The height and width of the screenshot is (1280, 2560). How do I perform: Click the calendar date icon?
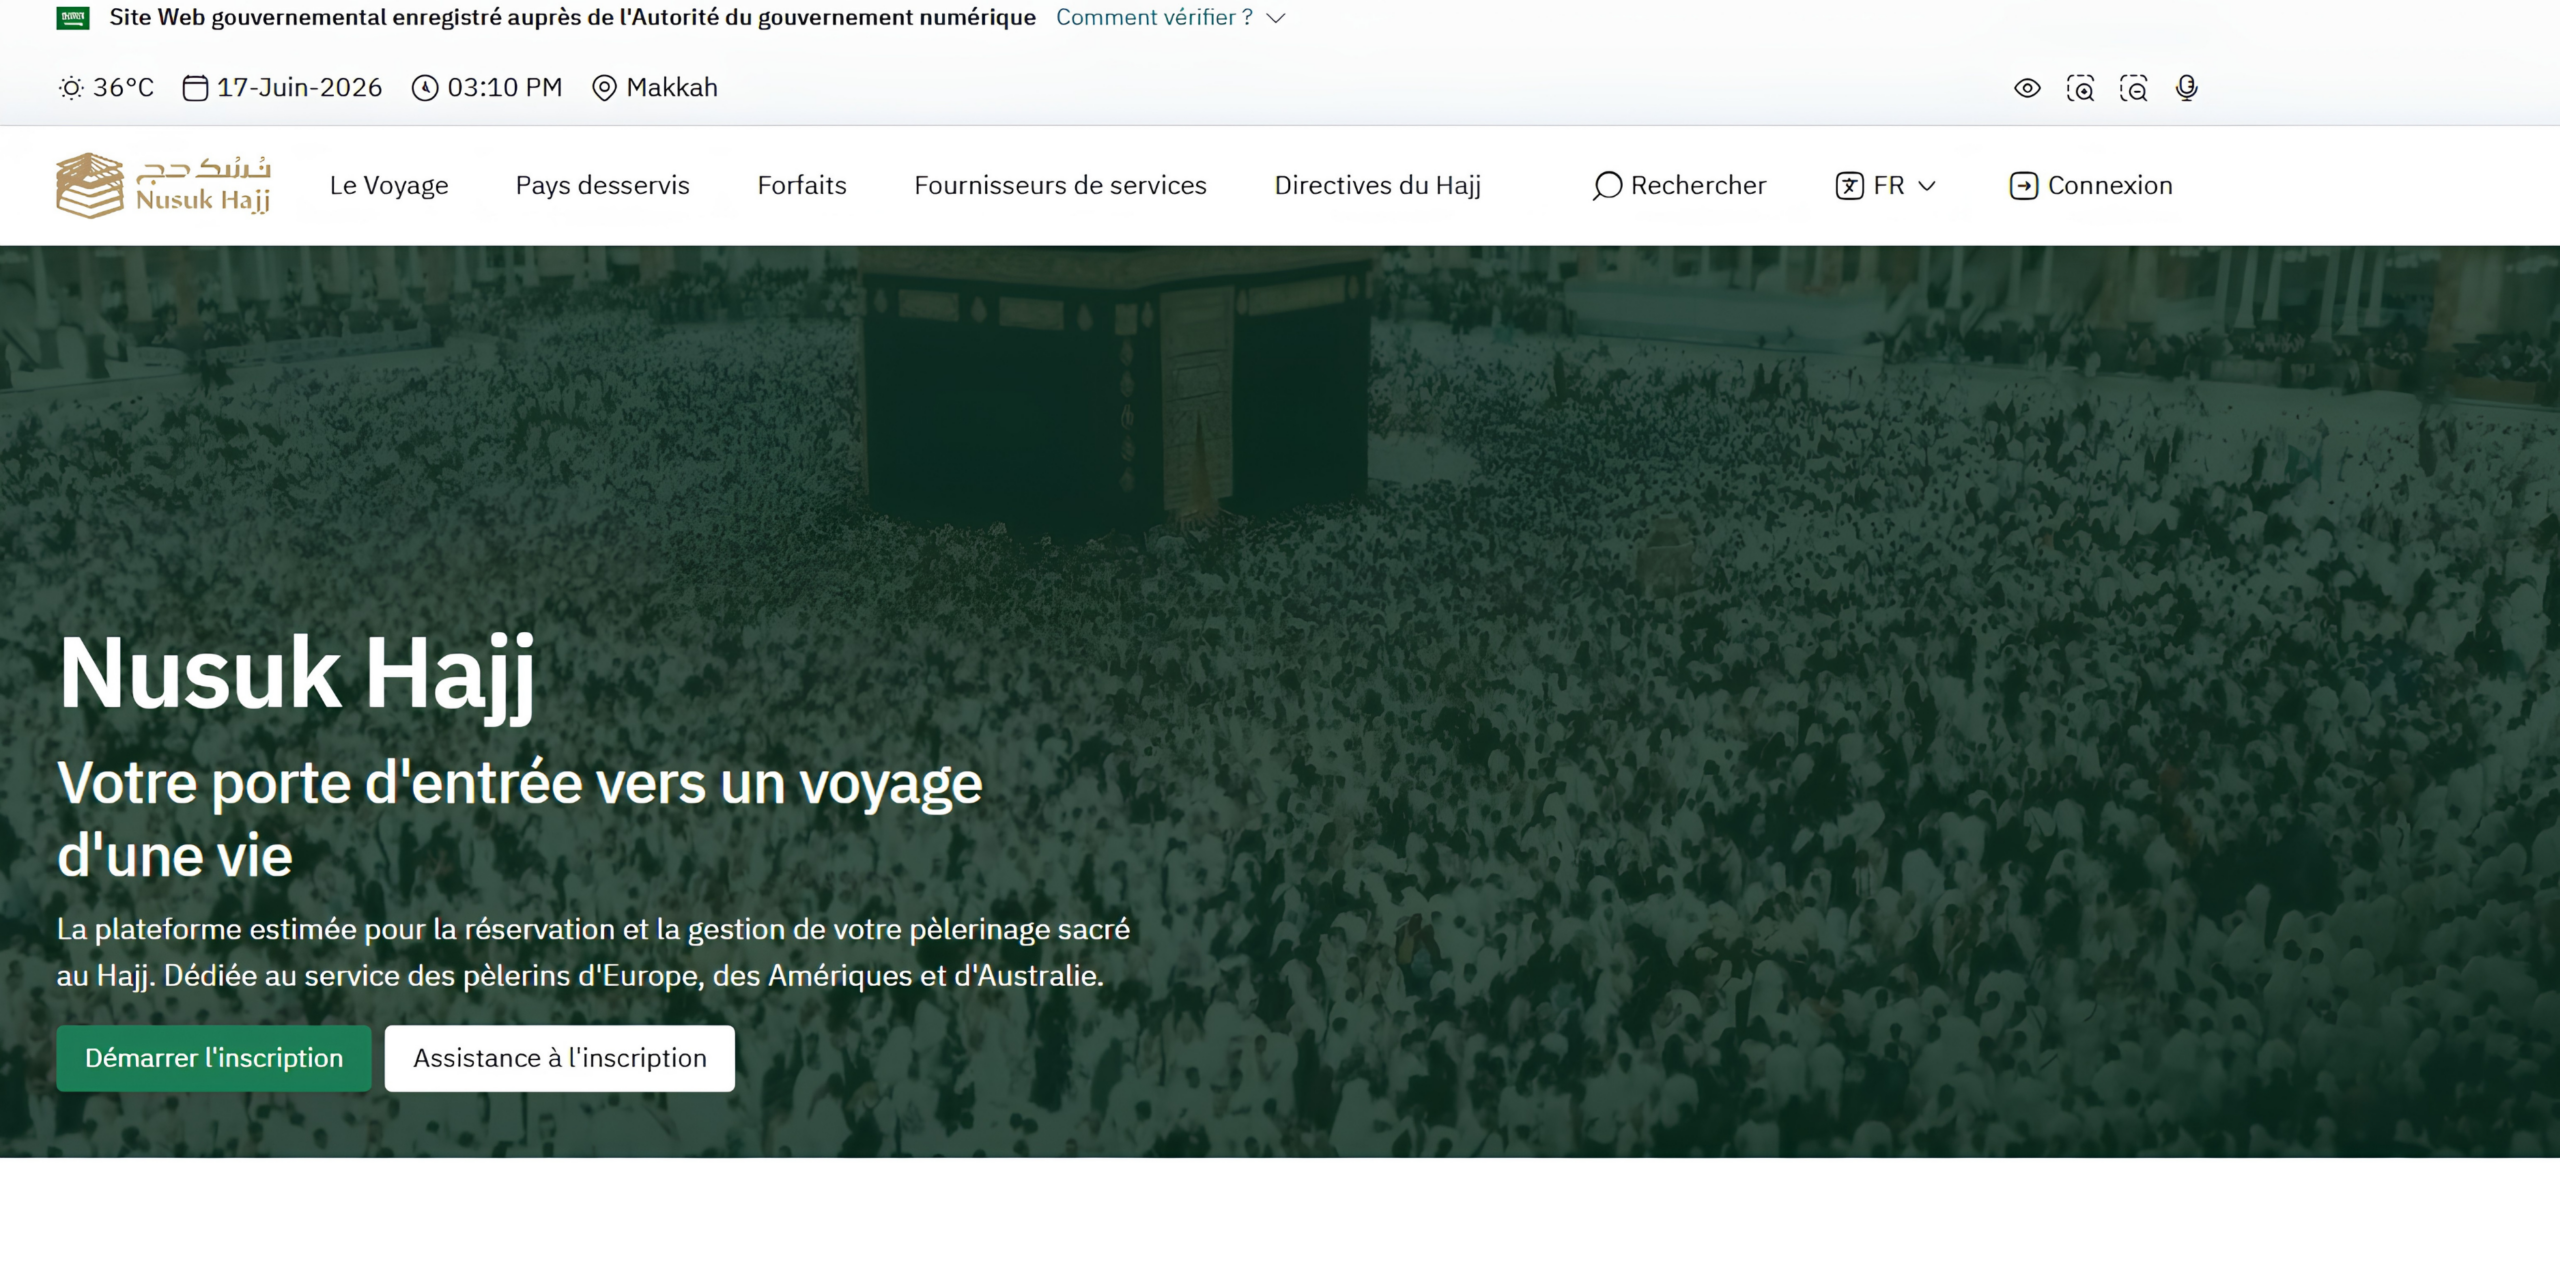195,88
